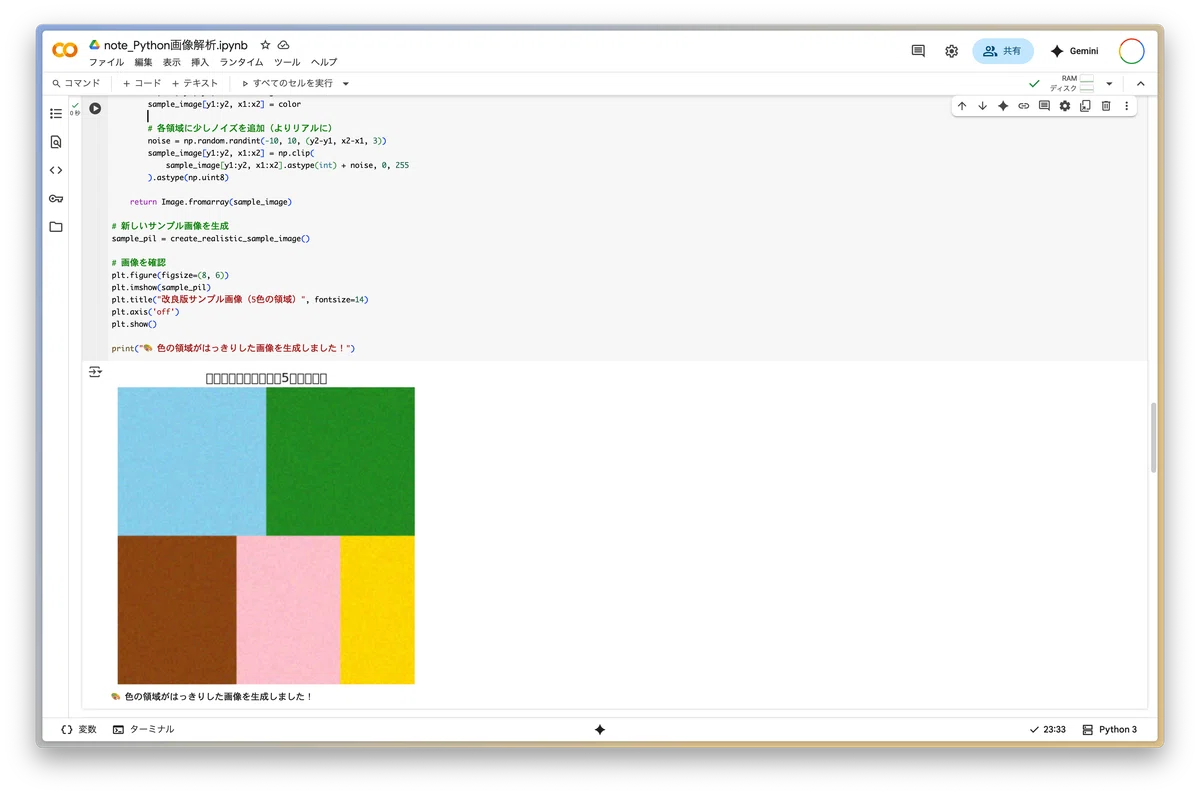Move the cell up with the up arrow
Screen dimensions: 1200x795
tap(962, 106)
